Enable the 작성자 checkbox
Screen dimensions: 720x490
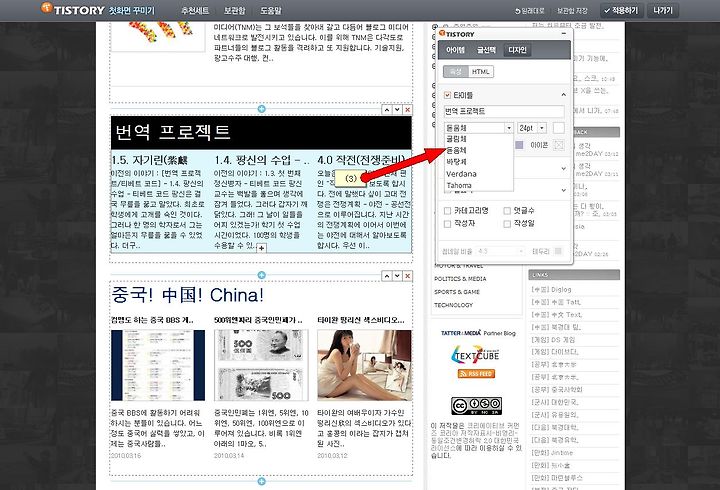click(x=447, y=224)
